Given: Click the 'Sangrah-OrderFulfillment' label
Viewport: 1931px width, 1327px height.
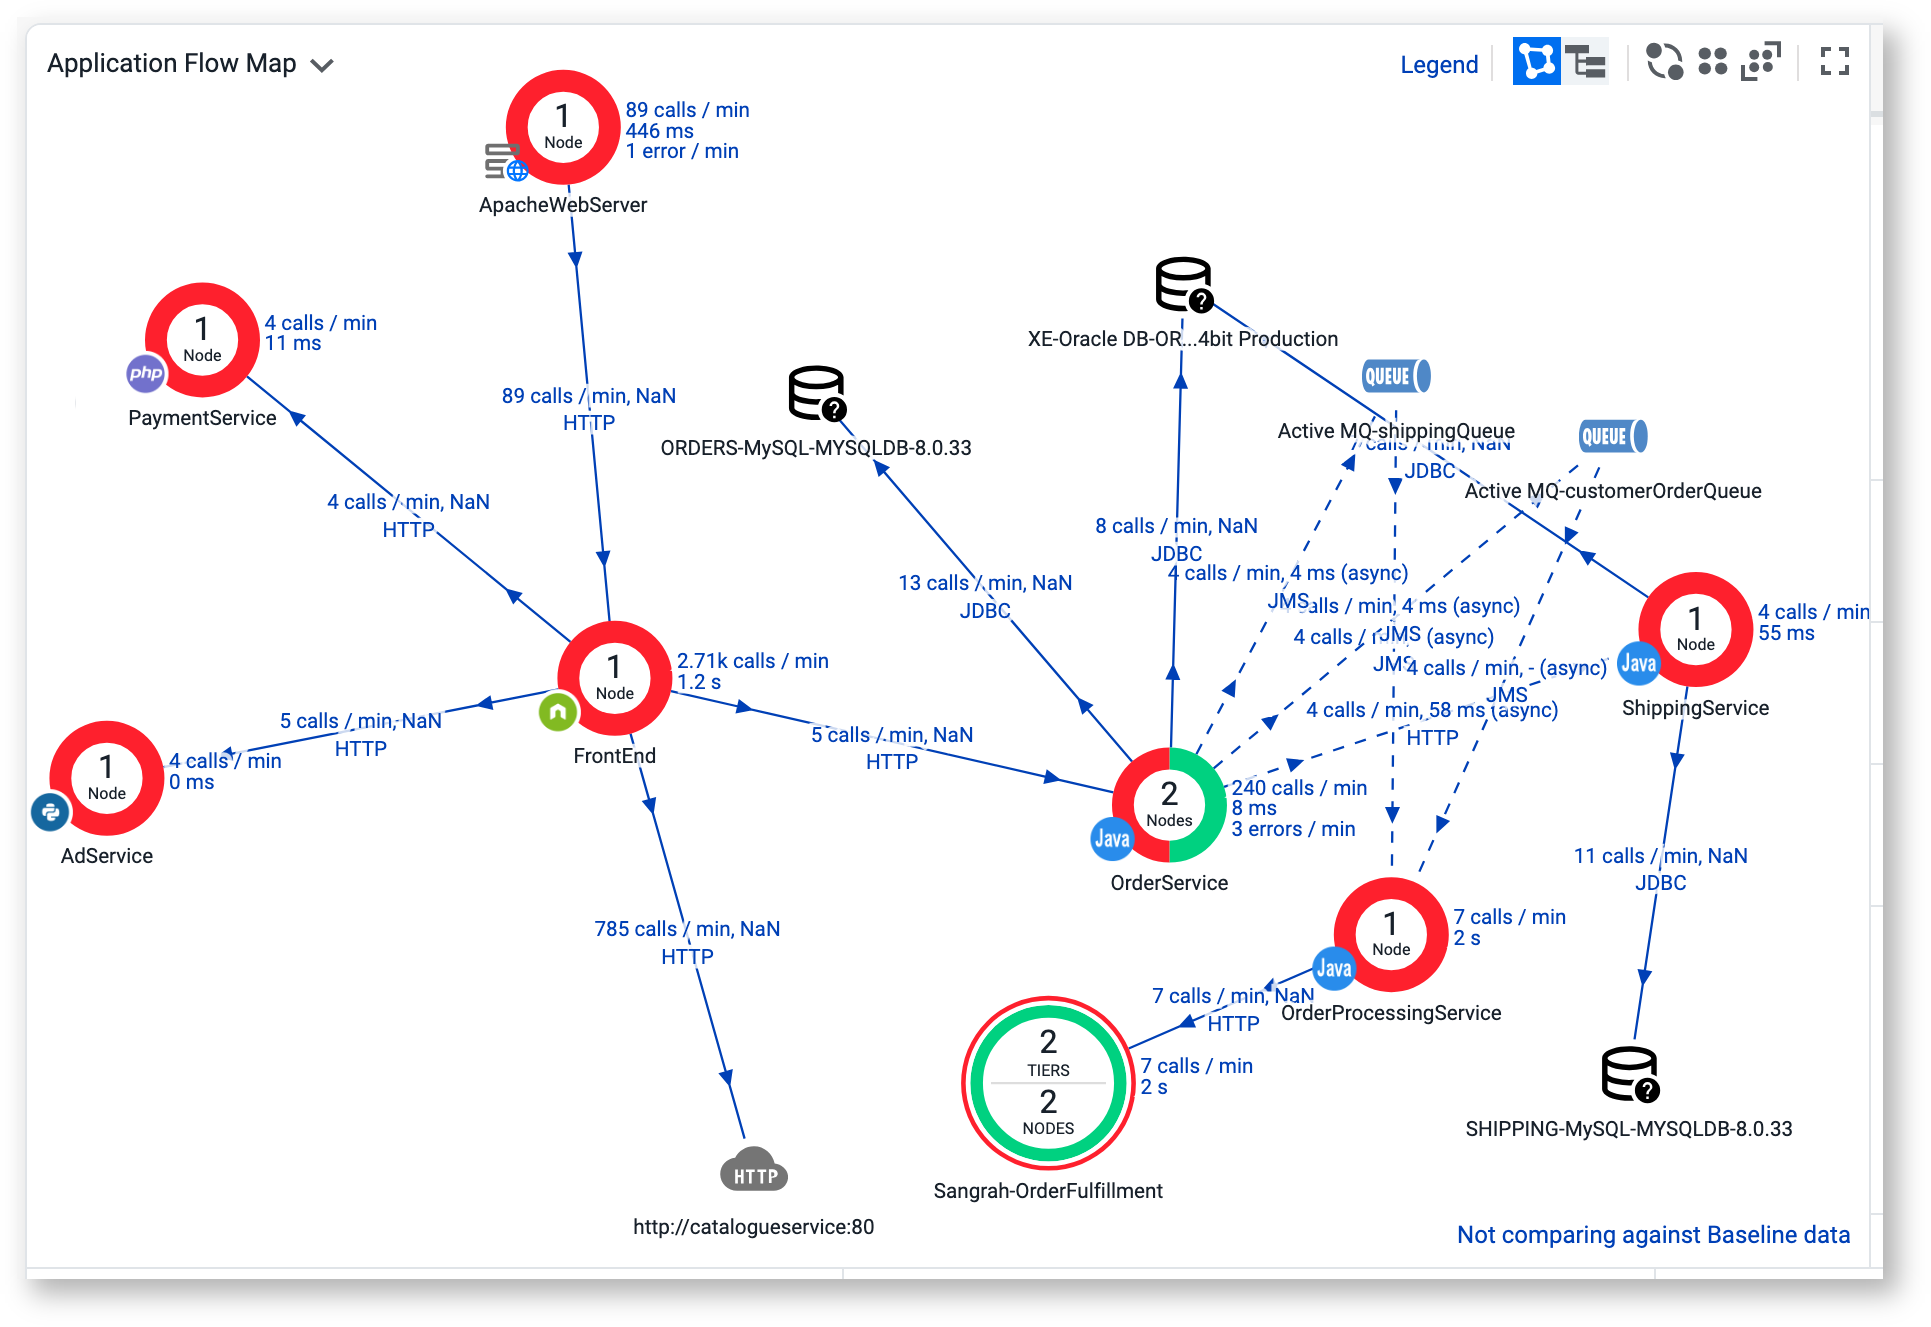Looking at the screenshot, I should coord(1048,1191).
